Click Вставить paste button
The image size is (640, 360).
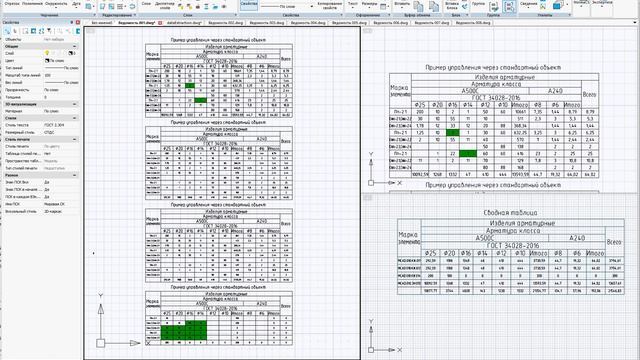pyautogui.click(x=402, y=4)
